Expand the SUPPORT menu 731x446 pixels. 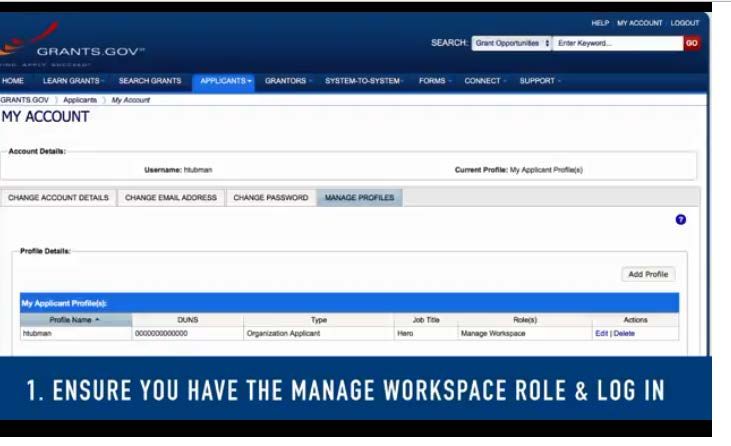tap(539, 81)
